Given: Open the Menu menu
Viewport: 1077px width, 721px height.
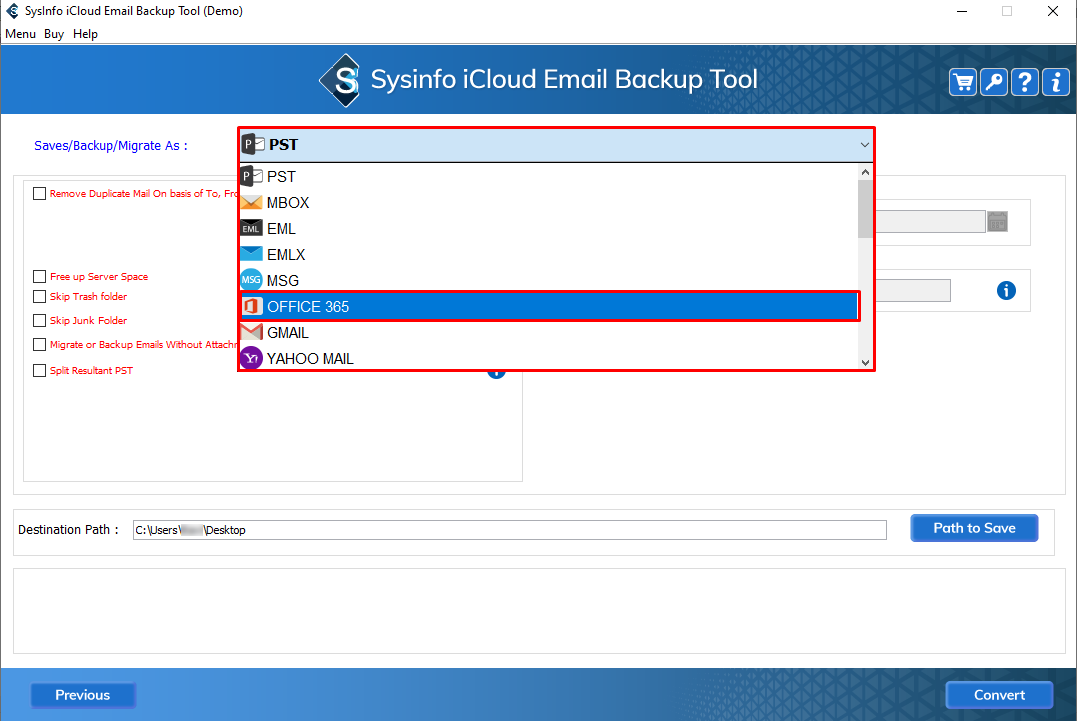Looking at the screenshot, I should (20, 34).
